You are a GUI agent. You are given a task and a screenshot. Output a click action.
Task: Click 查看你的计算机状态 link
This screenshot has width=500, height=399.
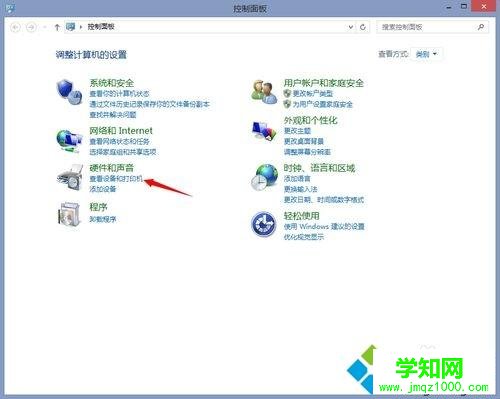click(119, 94)
